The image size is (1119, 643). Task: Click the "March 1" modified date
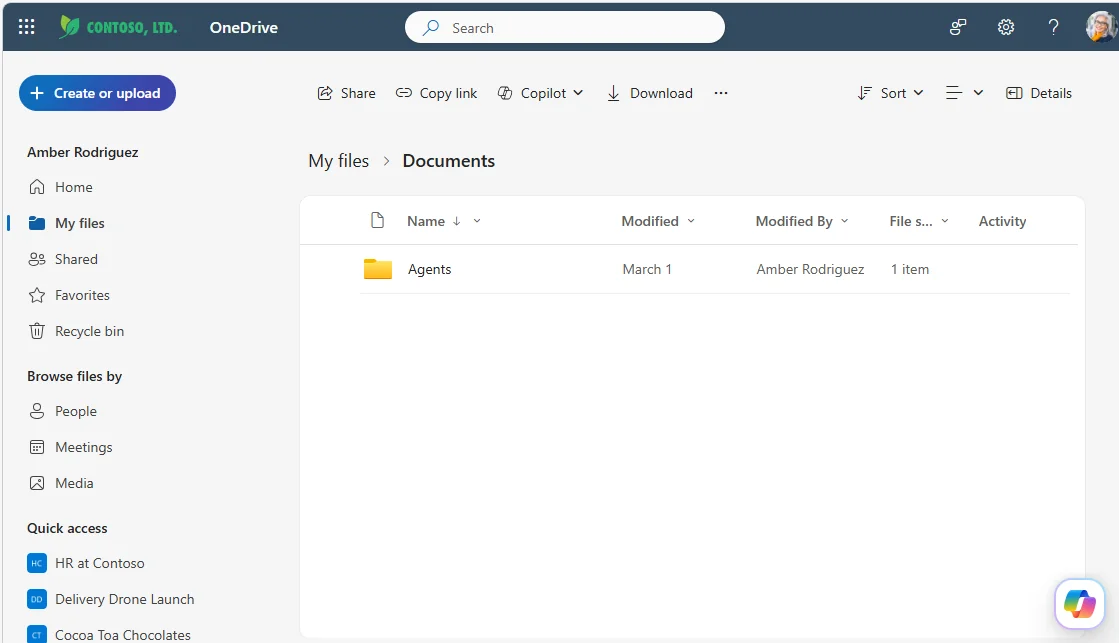(647, 269)
